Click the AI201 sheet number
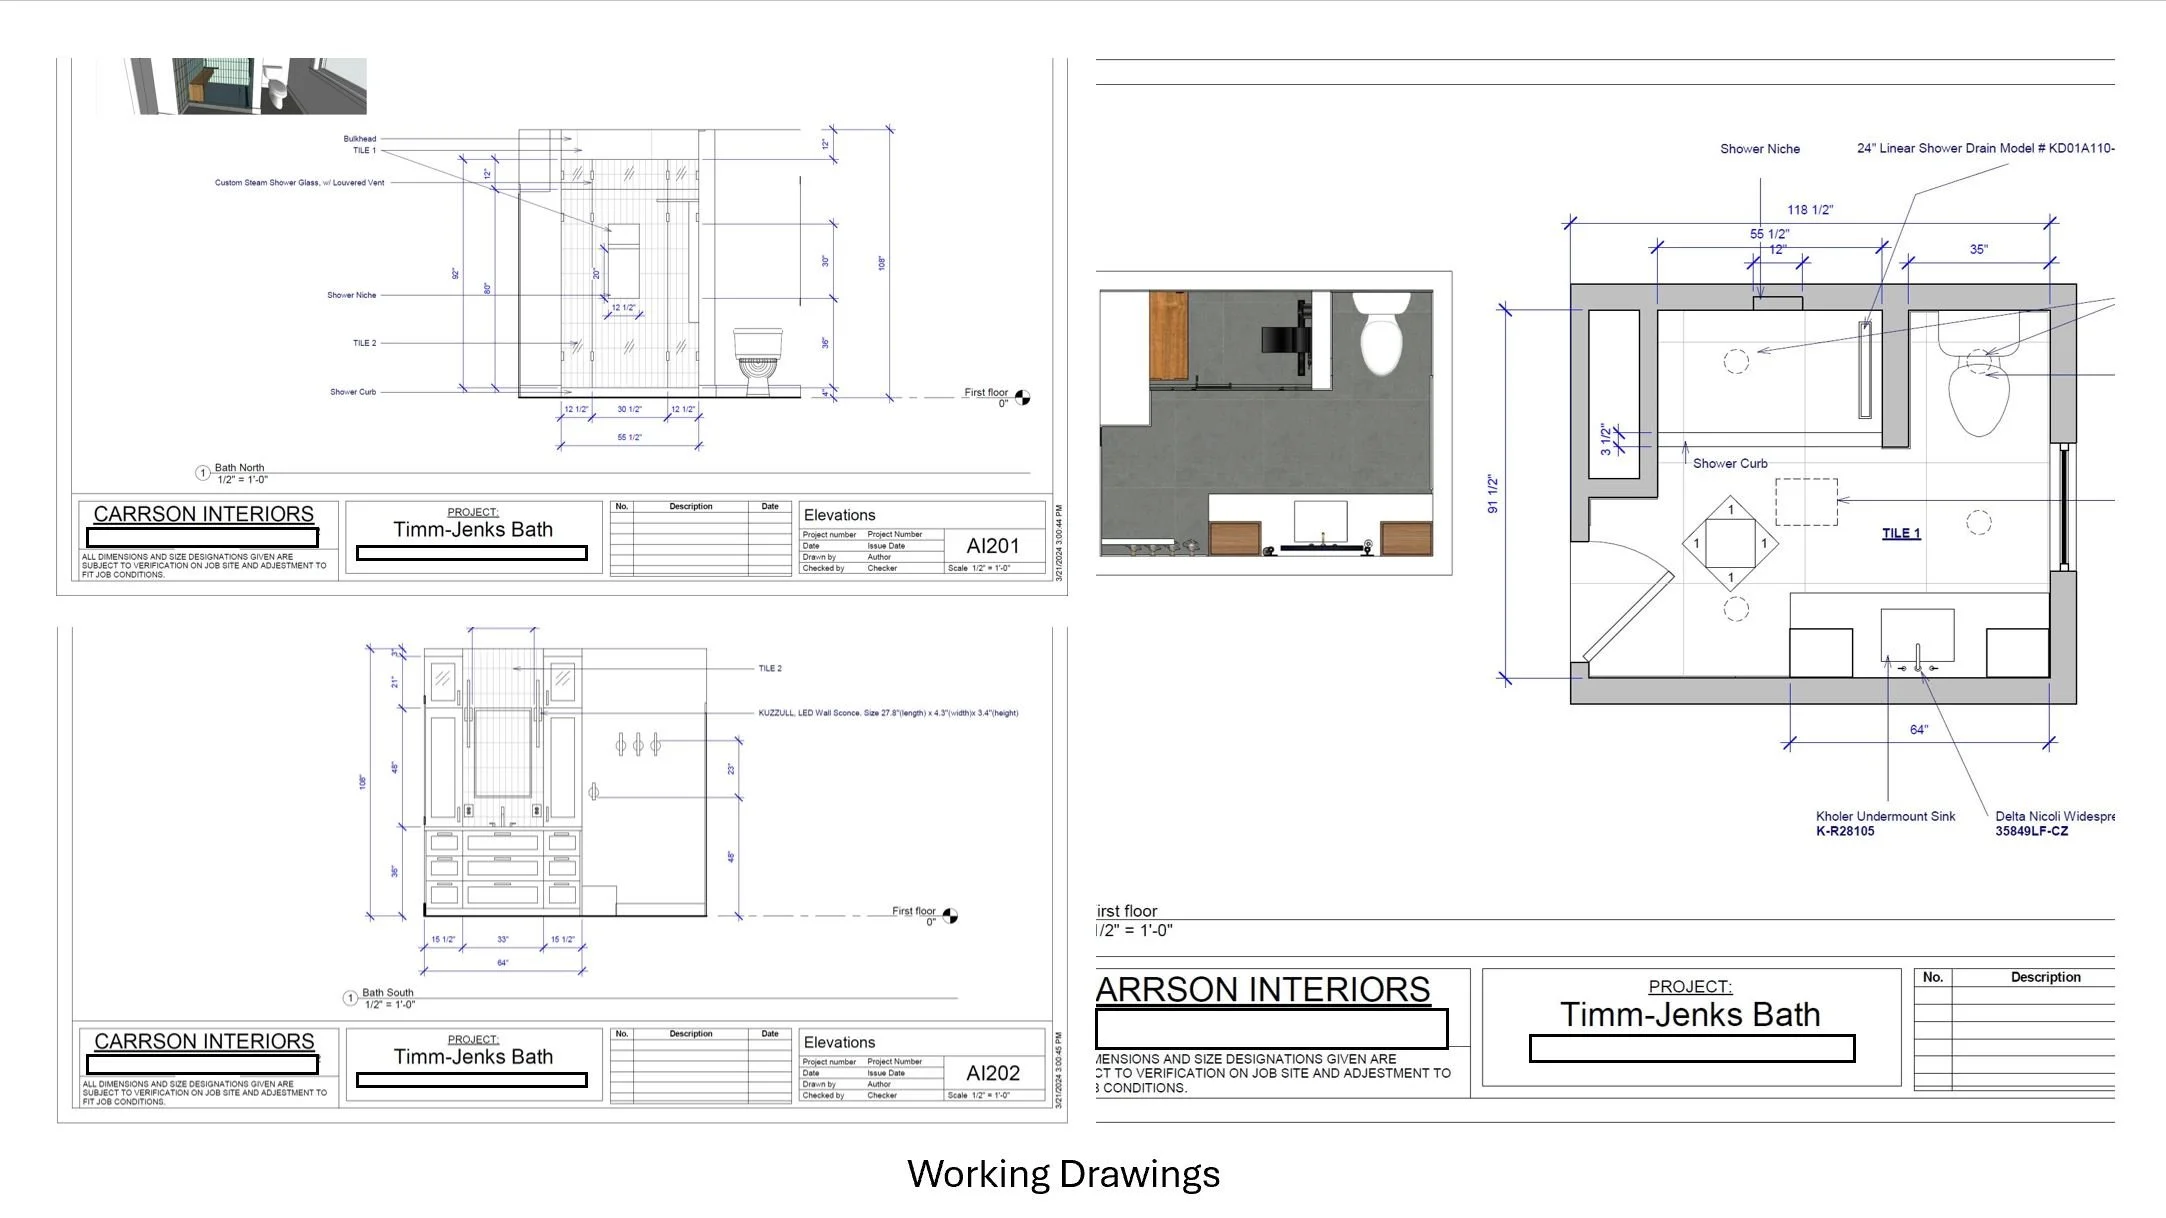Viewport: 2166px width, 1218px height. pyautogui.click(x=992, y=546)
